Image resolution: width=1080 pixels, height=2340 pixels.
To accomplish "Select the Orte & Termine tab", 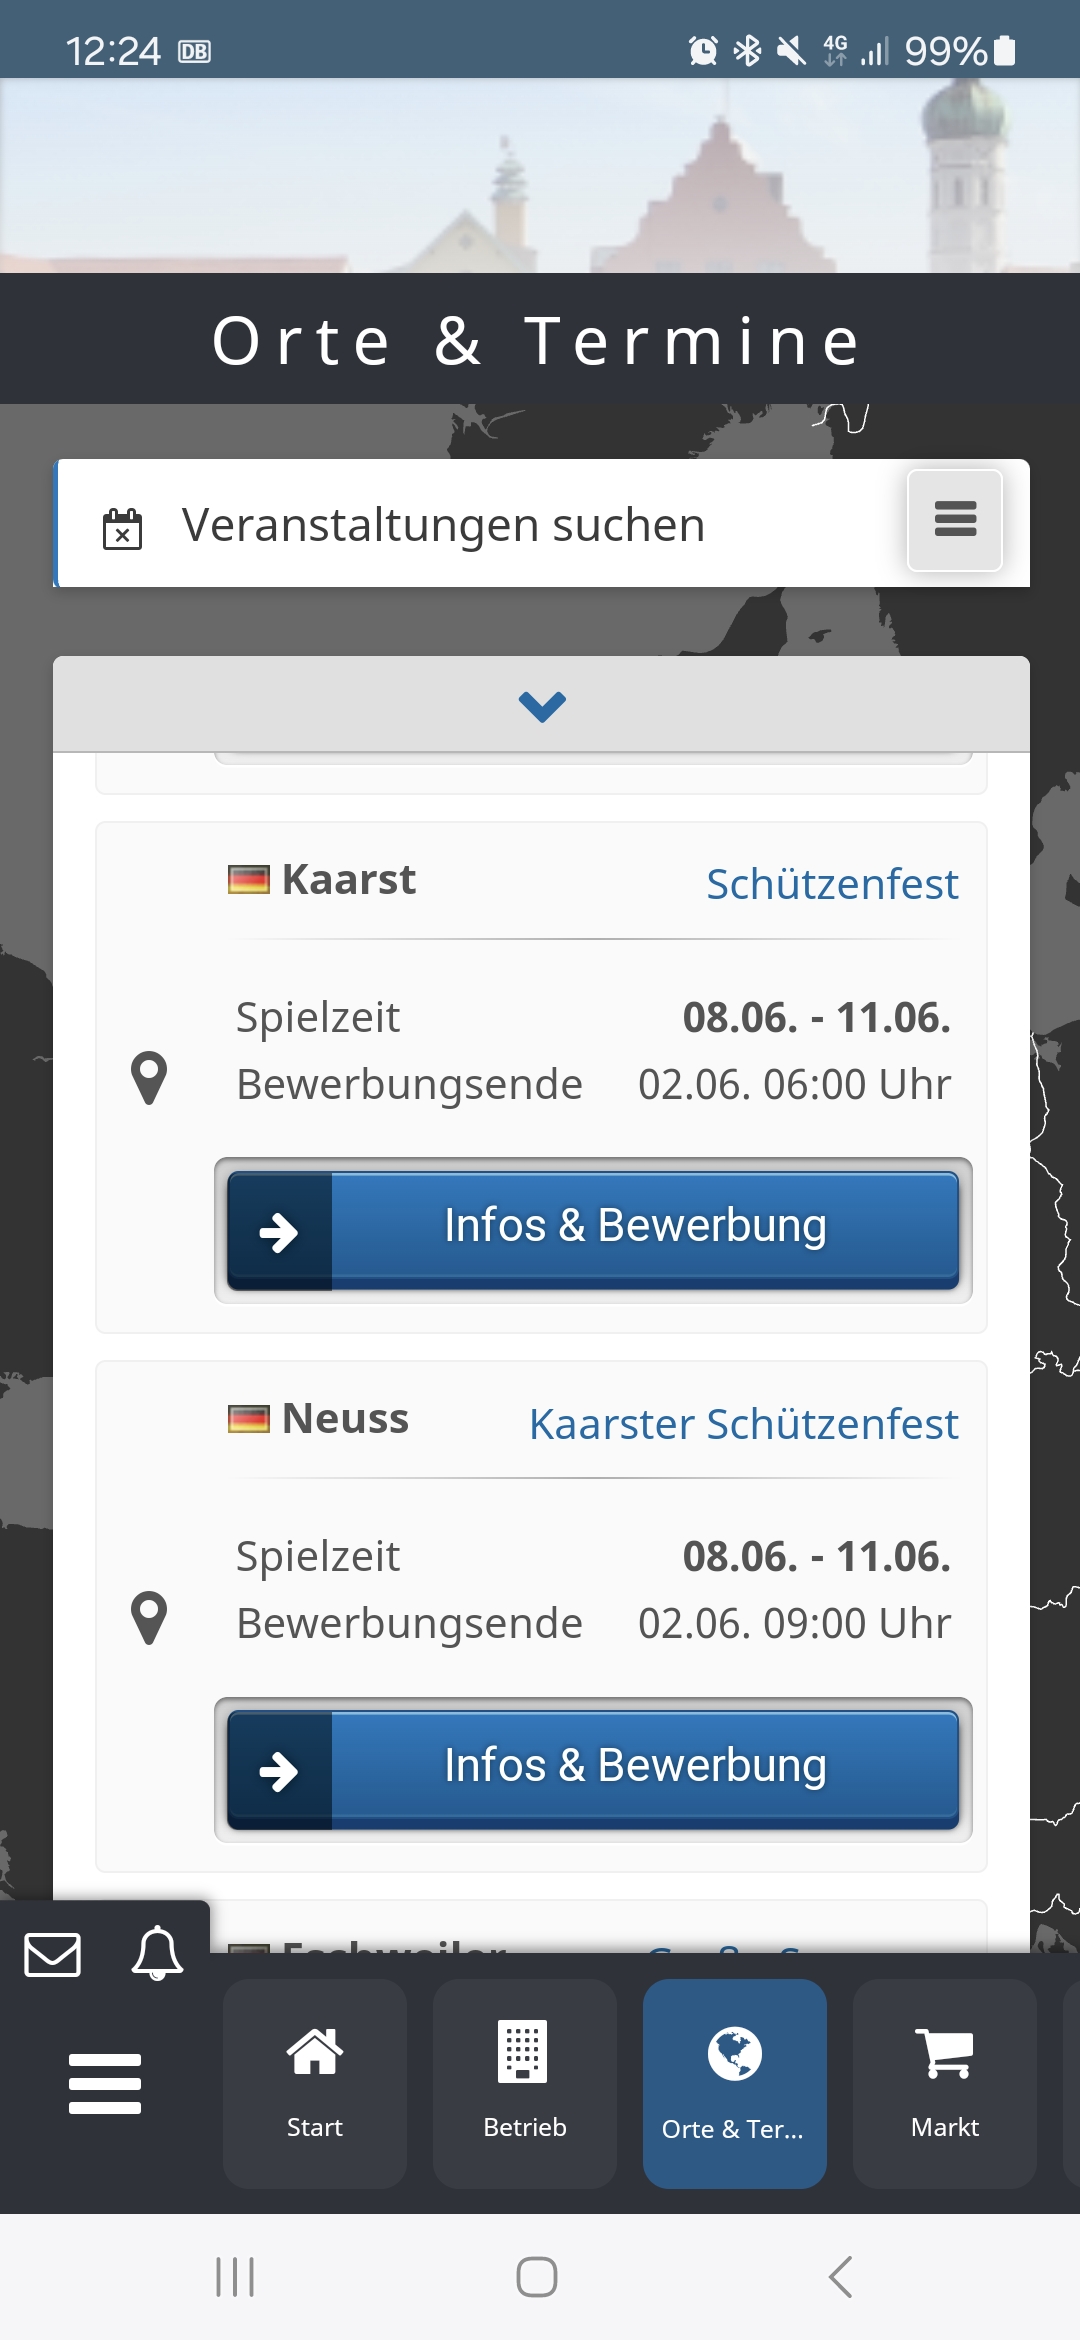I will [734, 2082].
